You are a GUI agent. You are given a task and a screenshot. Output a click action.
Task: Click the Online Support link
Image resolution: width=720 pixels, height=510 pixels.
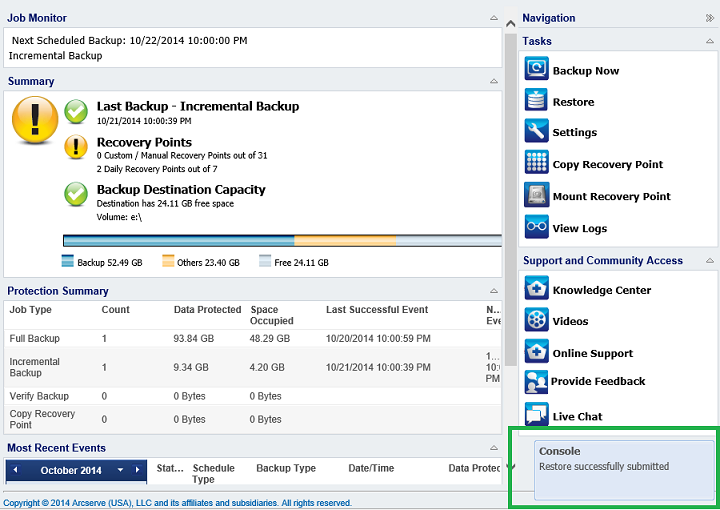tap(592, 353)
